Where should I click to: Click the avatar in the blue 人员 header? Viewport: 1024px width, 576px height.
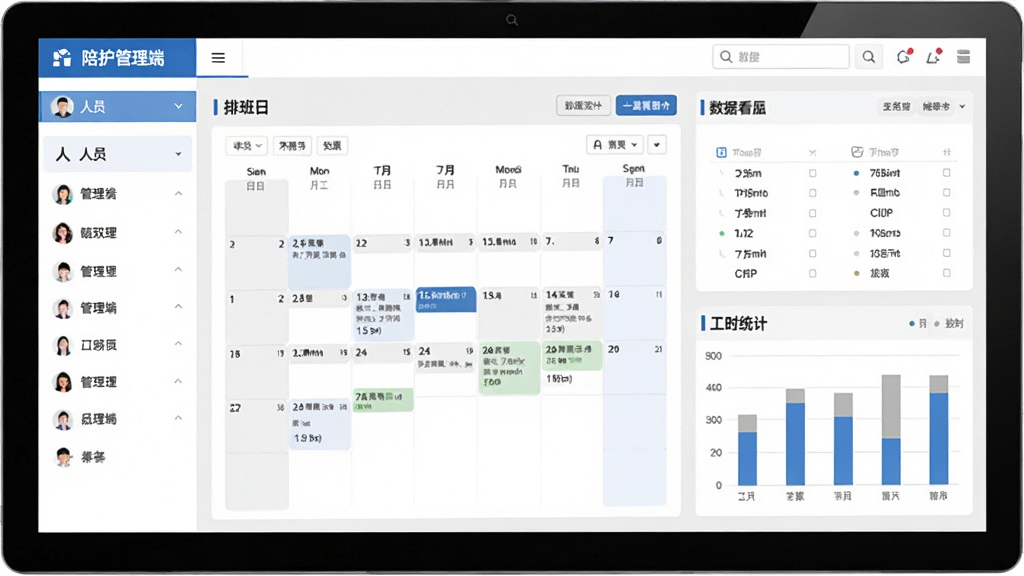coord(63,106)
